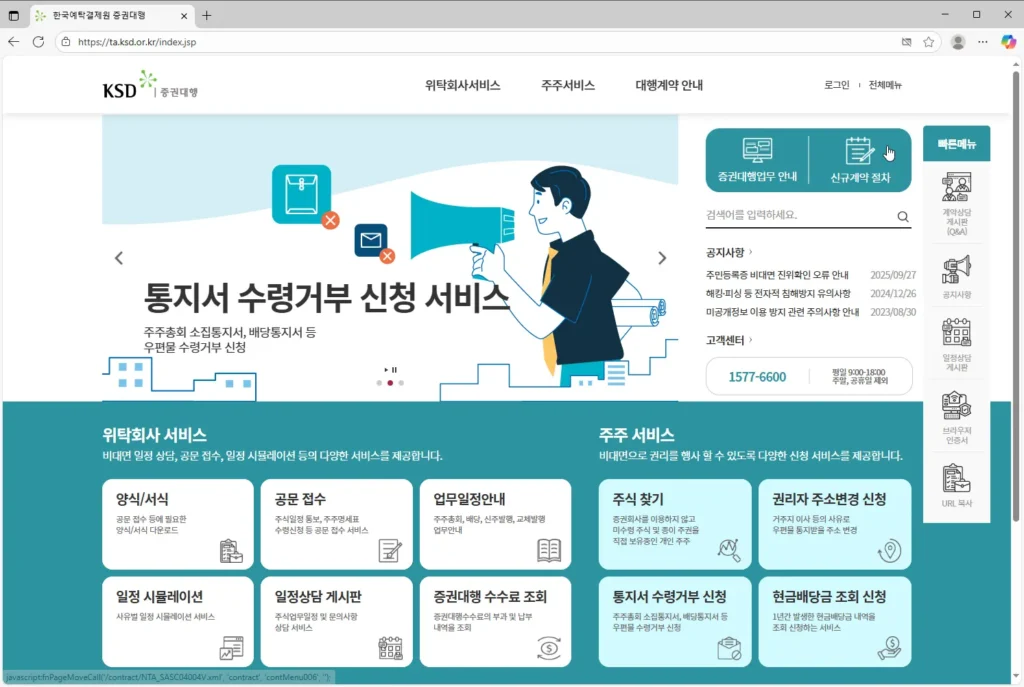Image resolution: width=1024 pixels, height=687 pixels.
Task: Open the 업무일정안내 service card
Action: coord(496,524)
